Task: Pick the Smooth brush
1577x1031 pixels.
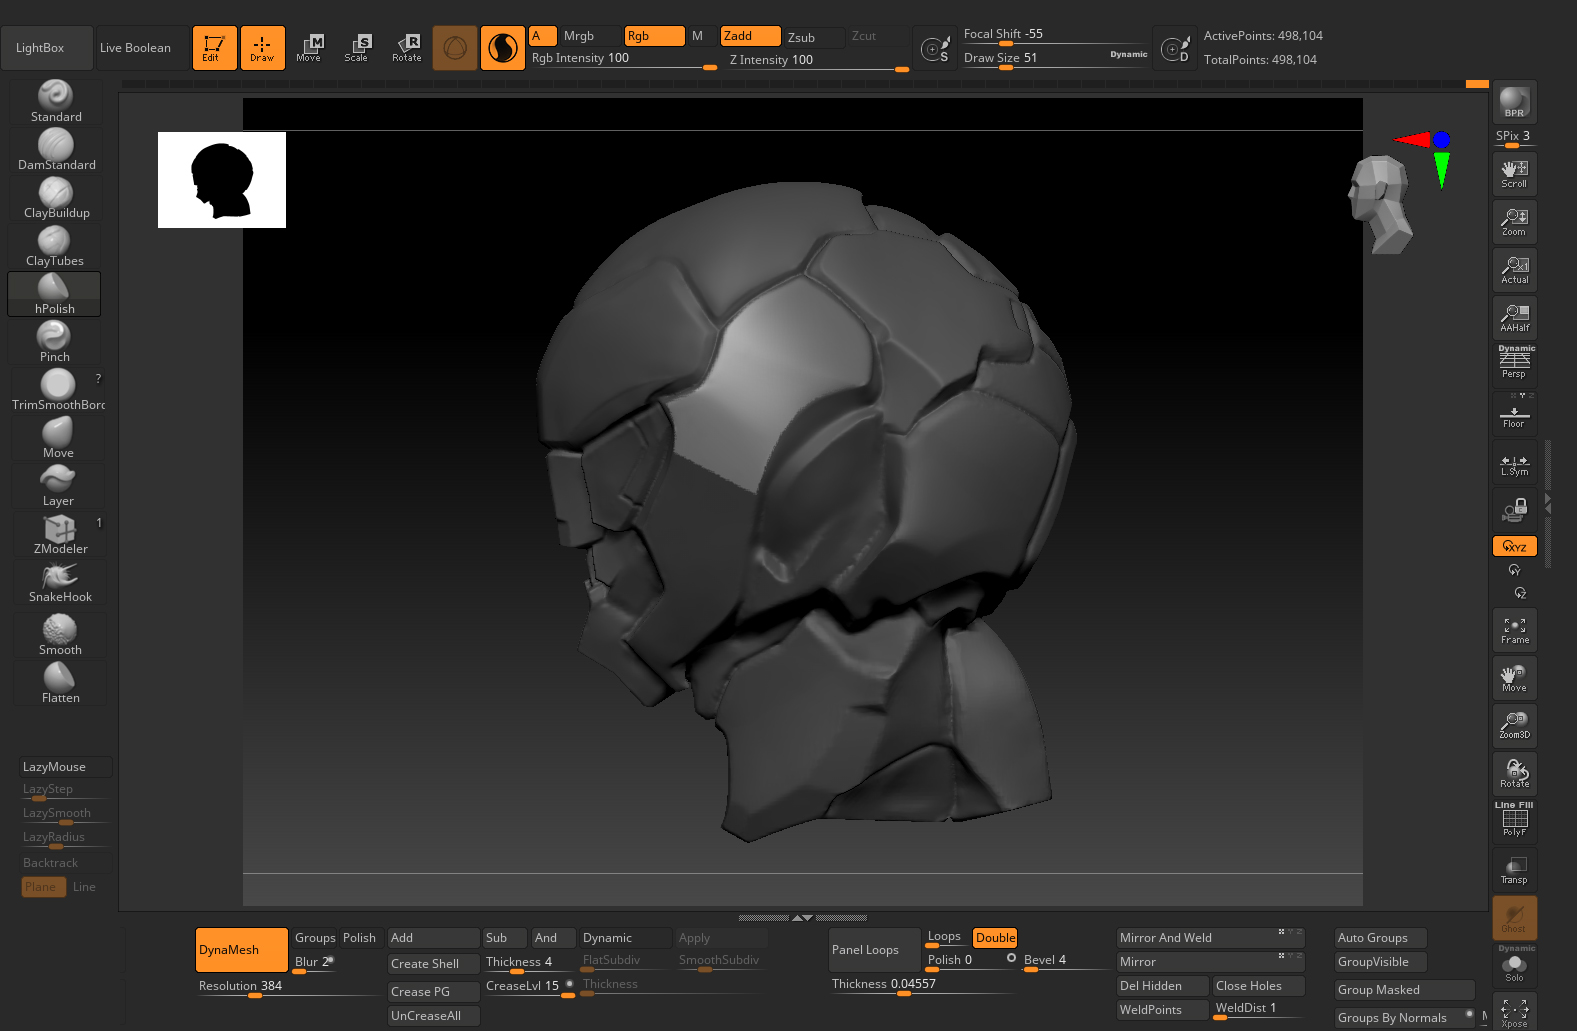Action: coord(60,635)
